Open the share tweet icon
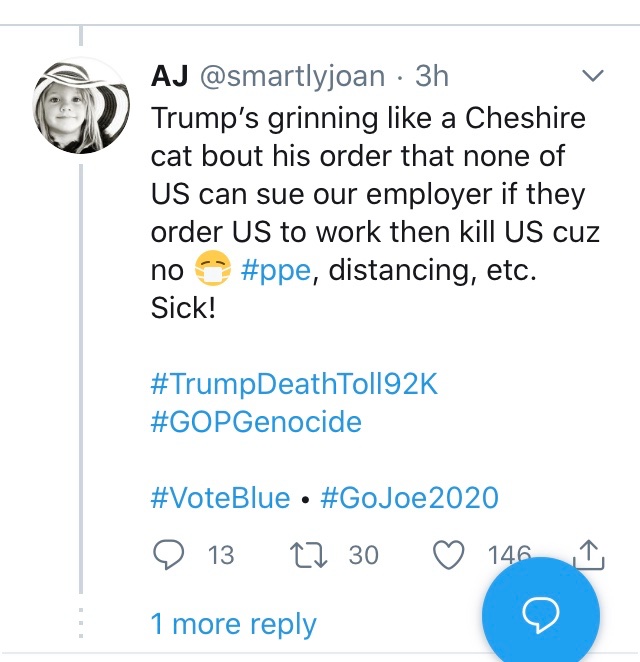Image resolution: width=640 pixels, height=662 pixels. (590, 553)
